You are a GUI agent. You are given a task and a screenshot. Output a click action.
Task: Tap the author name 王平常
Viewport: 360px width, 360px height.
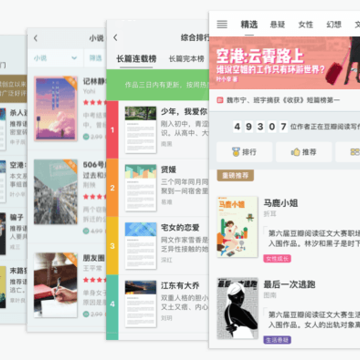click(92, 269)
